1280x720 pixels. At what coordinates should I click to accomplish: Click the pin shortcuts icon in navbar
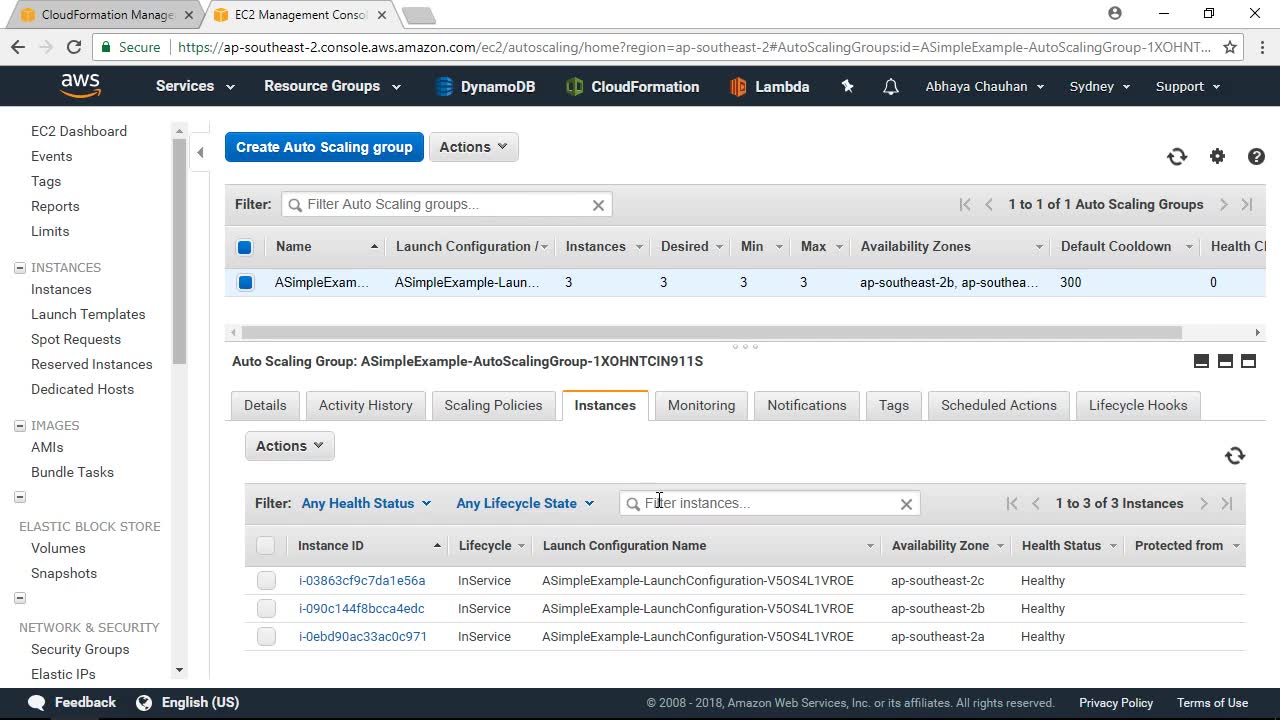[847, 87]
